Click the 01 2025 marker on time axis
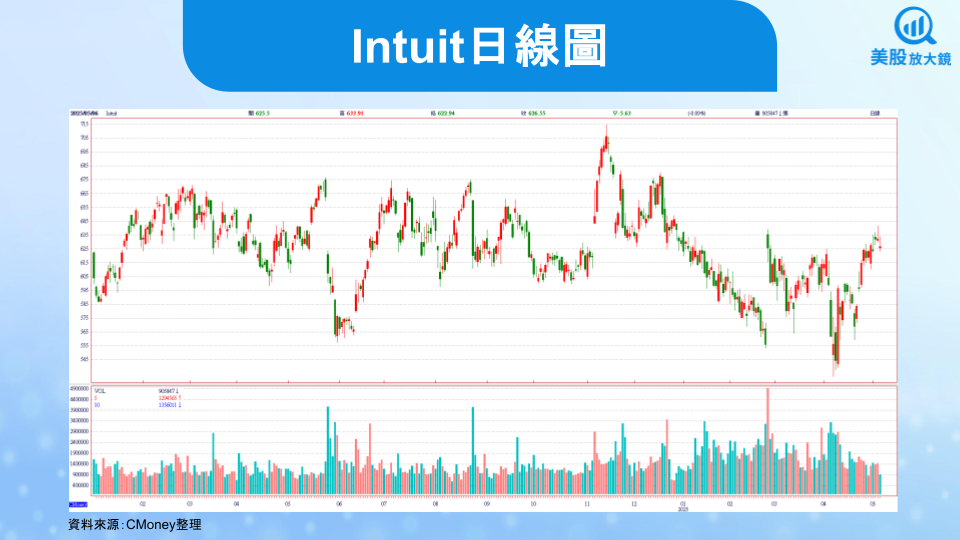 tap(683, 506)
